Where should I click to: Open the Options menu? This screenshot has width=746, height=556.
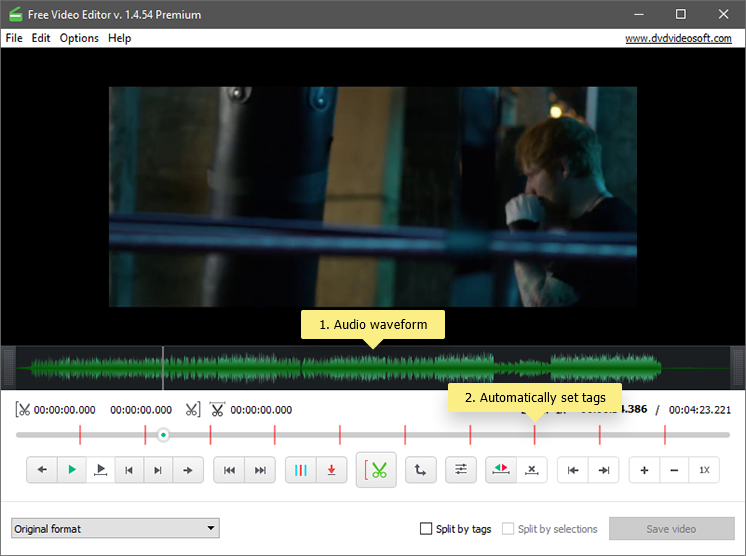[x=79, y=38]
